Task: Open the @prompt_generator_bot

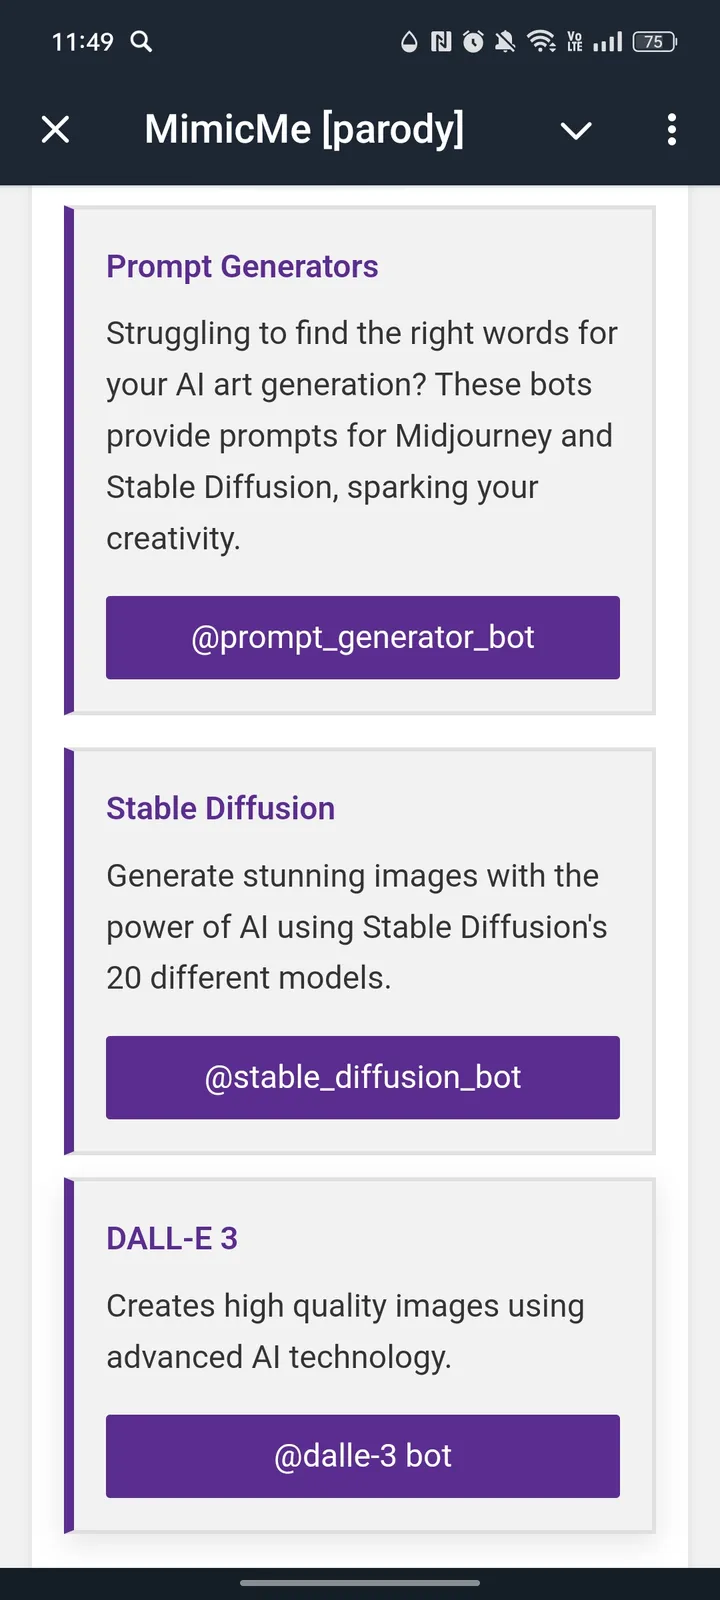Action: pyautogui.click(x=362, y=637)
